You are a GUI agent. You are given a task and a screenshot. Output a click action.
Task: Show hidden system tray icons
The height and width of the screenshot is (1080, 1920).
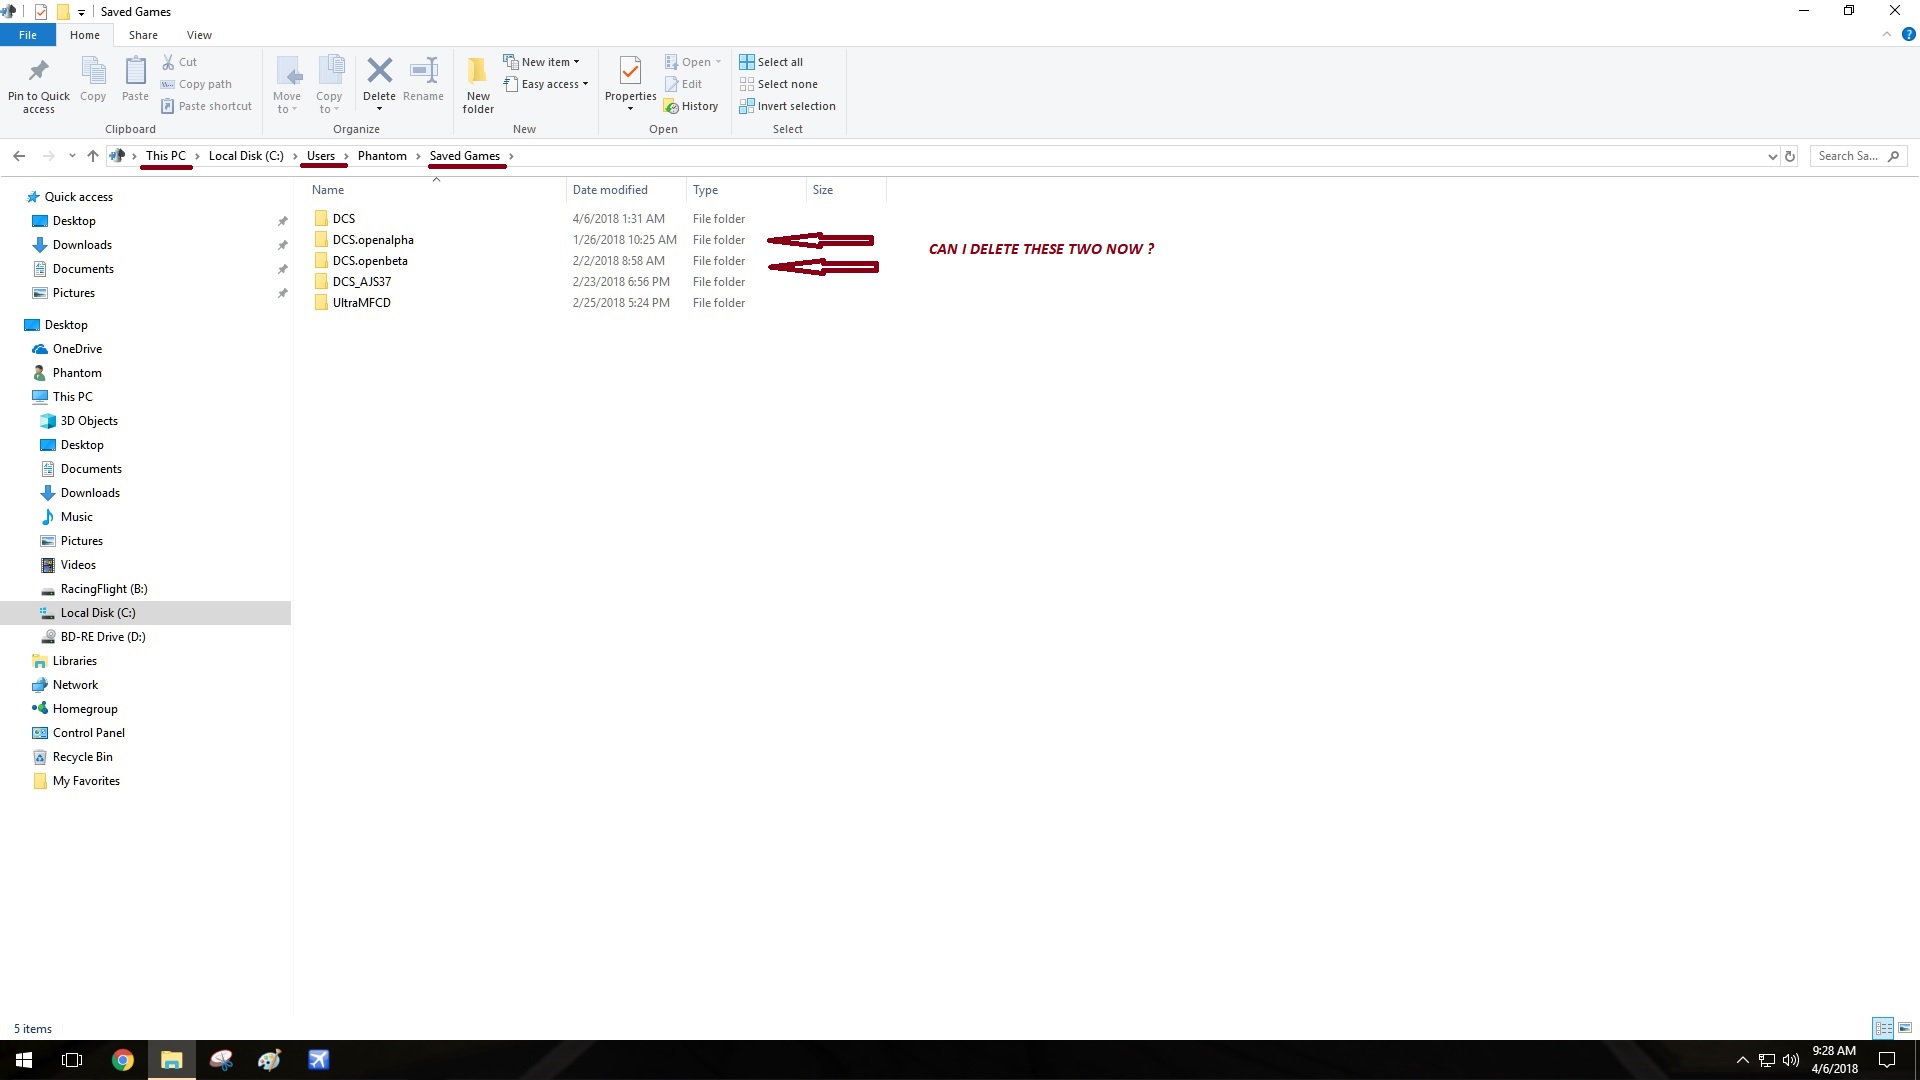pos(1742,1060)
